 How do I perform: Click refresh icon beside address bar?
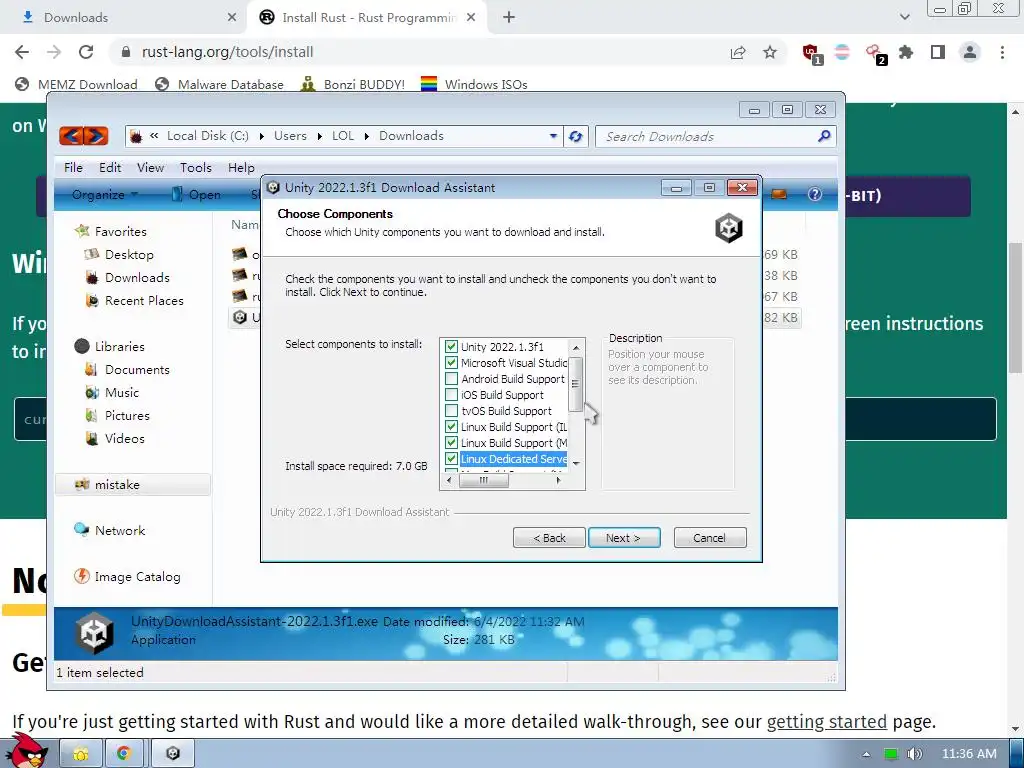(x=575, y=136)
